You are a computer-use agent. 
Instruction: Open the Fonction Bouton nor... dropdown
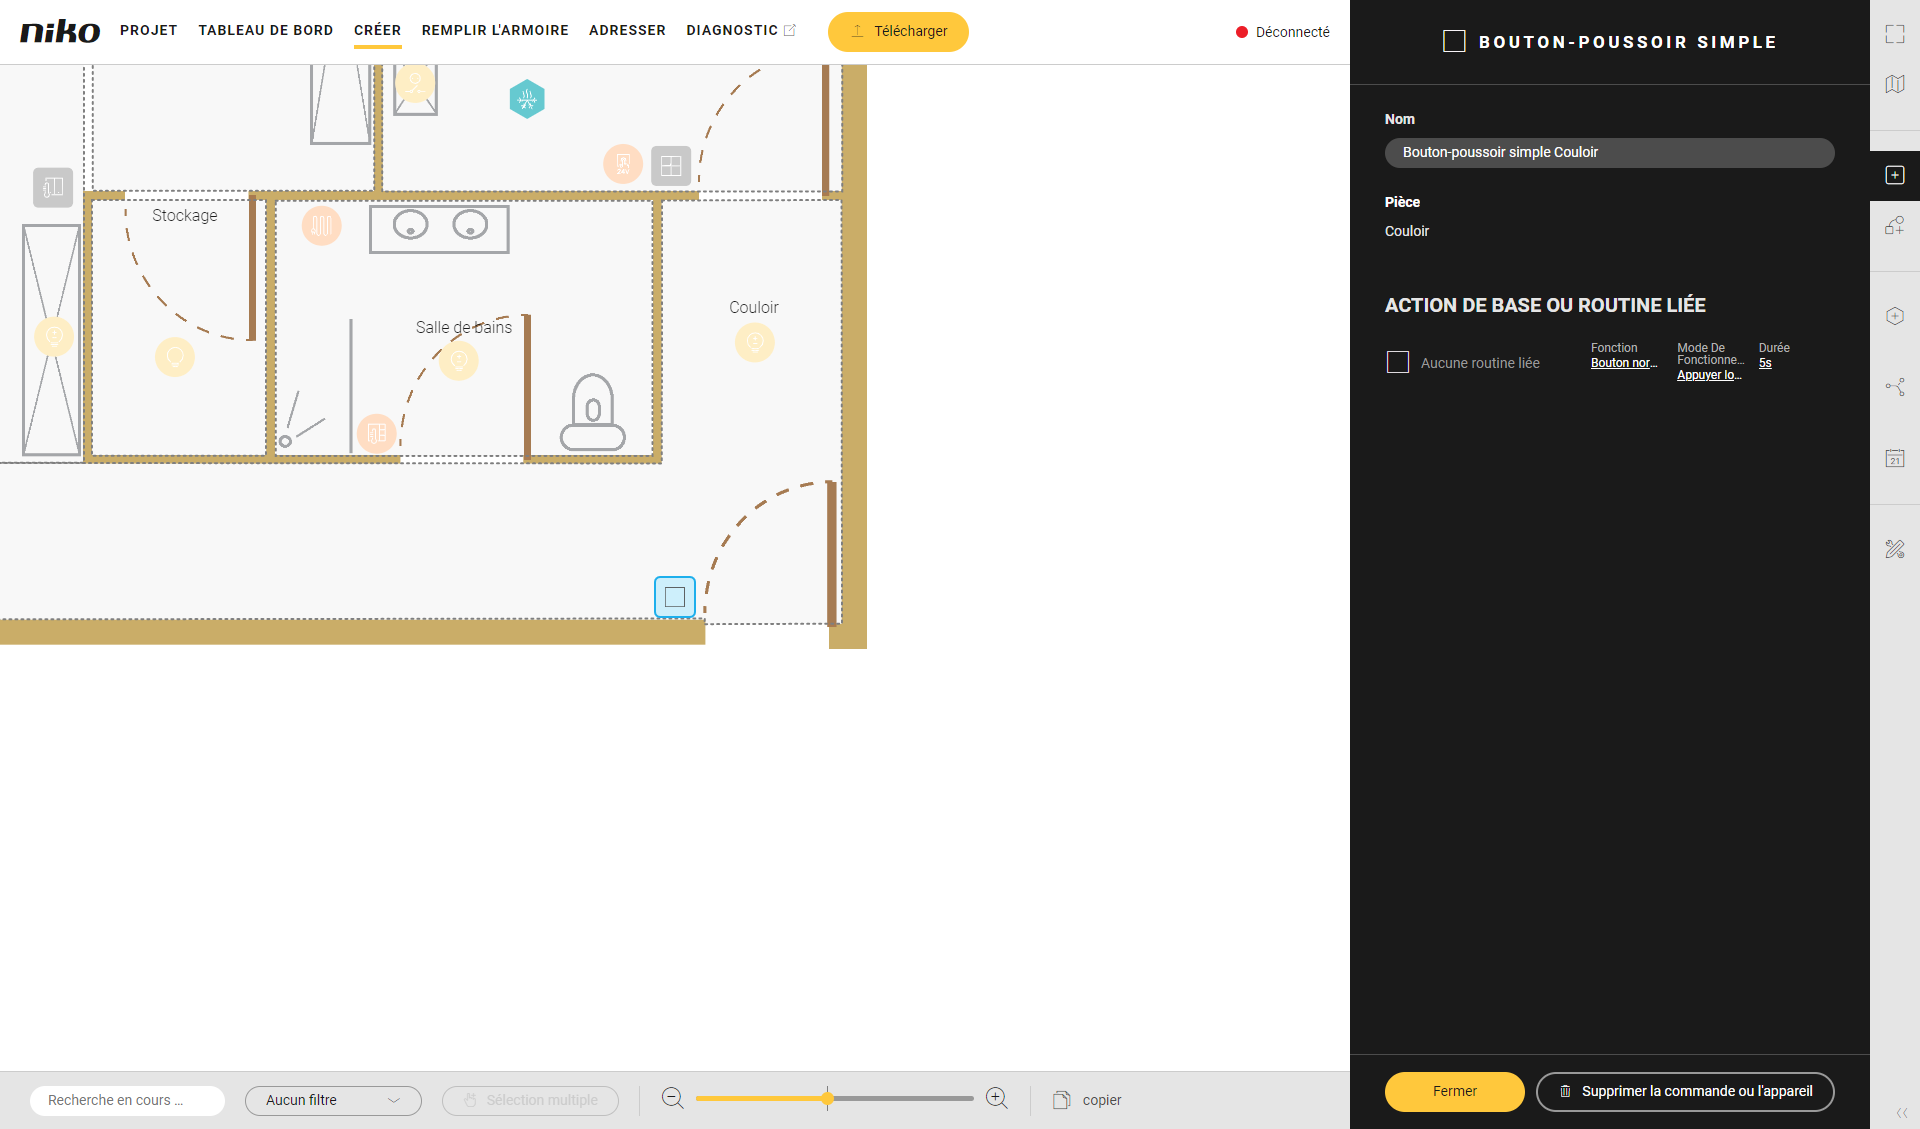click(1623, 363)
